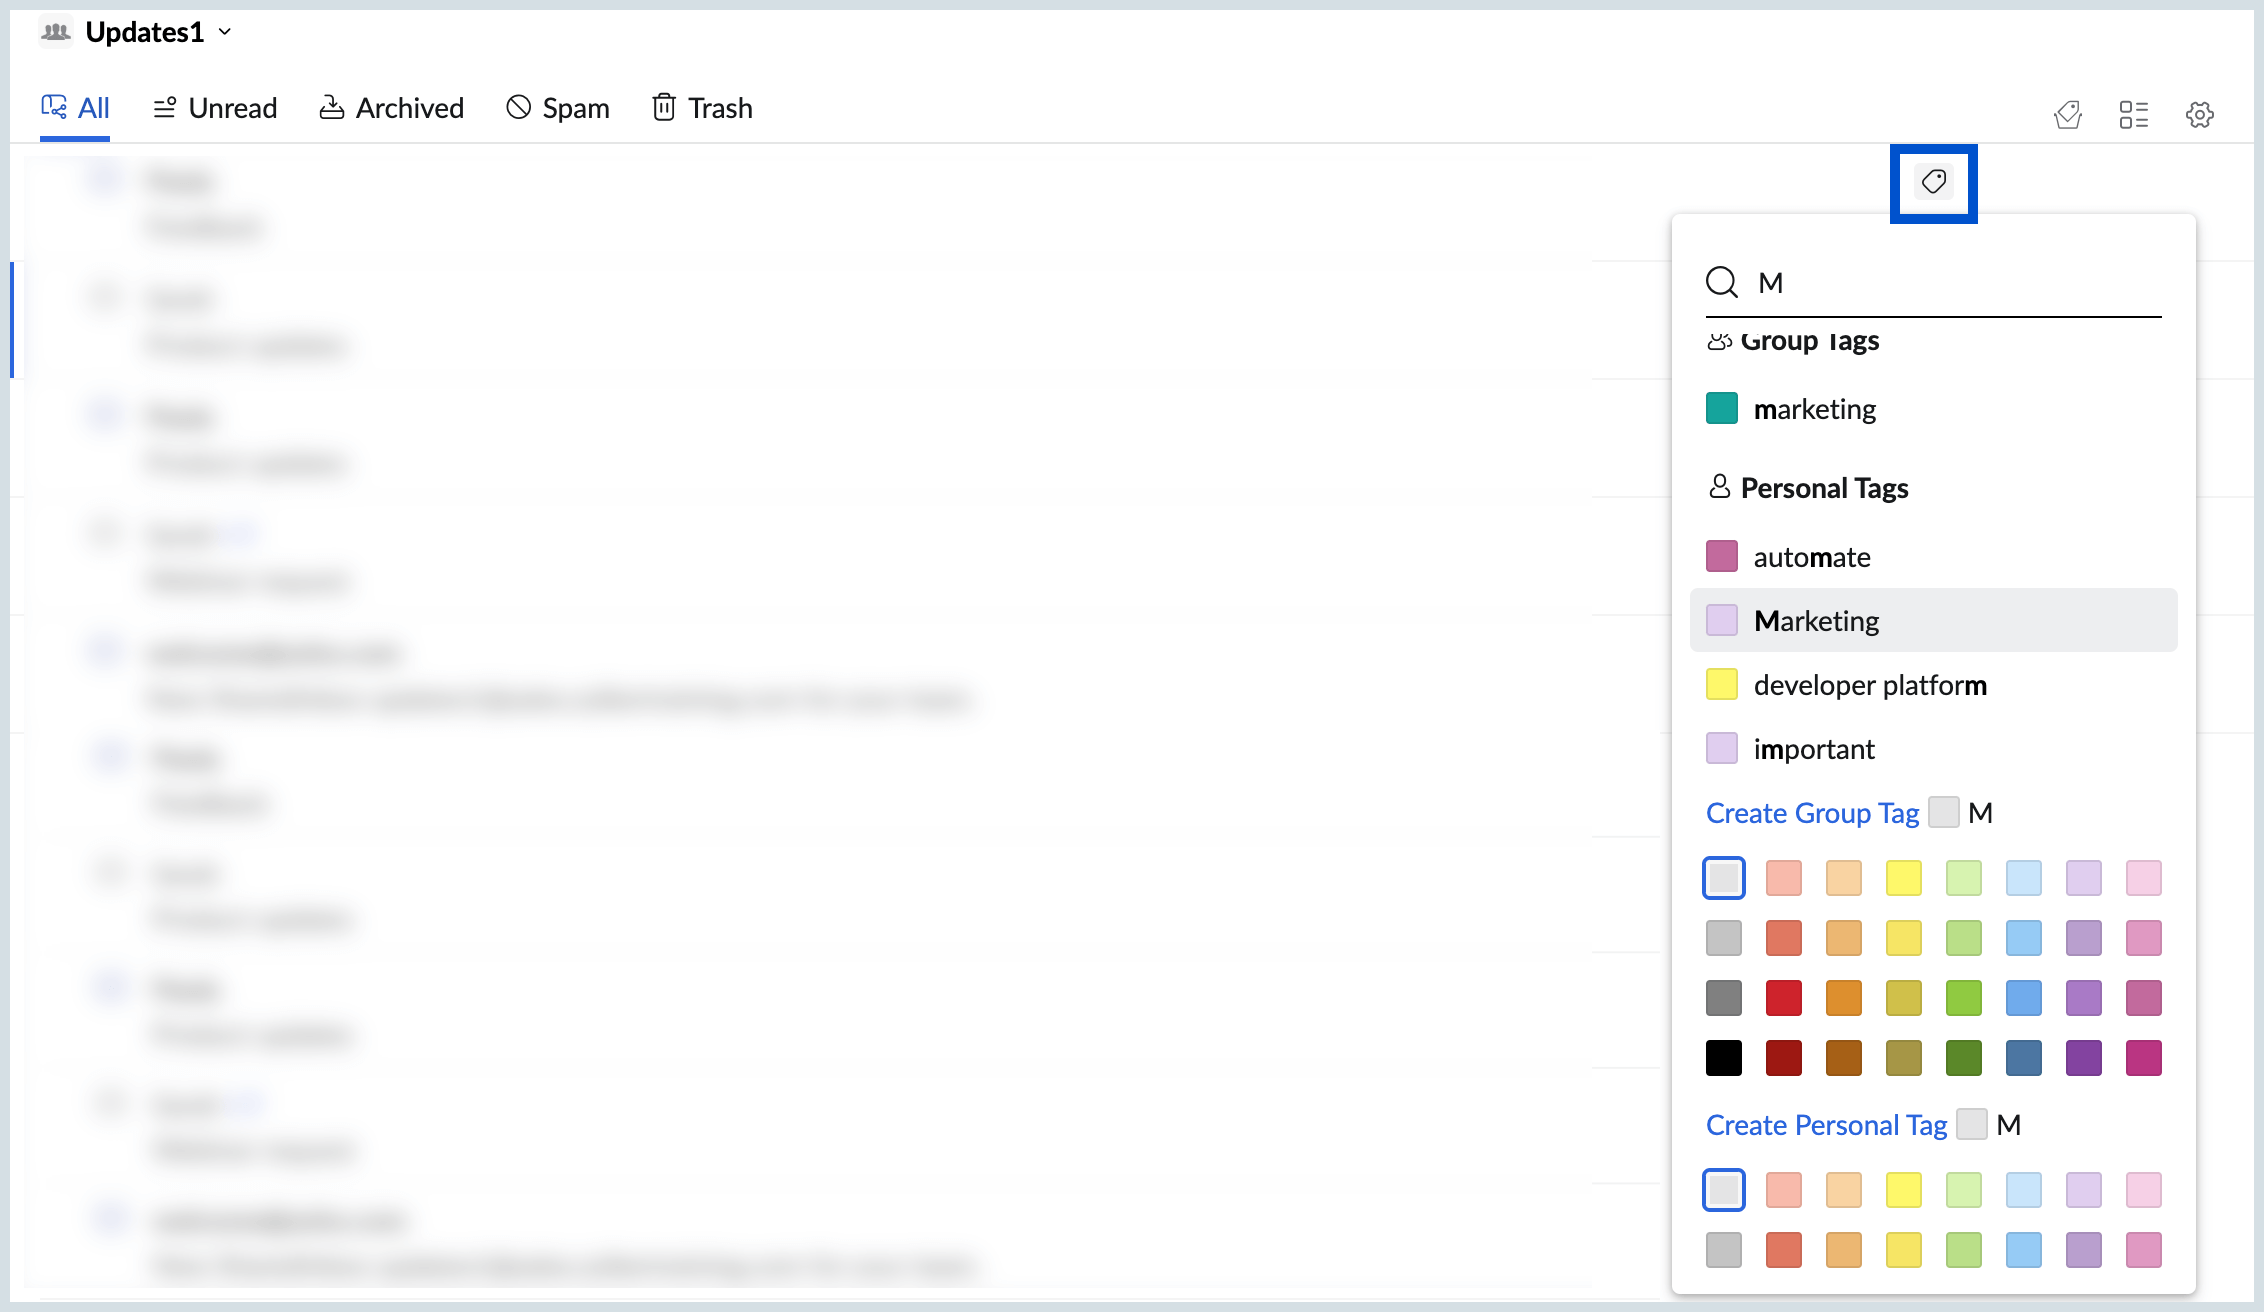Focus the tag search field containing M
The image size is (2264, 1312).
tap(1933, 283)
